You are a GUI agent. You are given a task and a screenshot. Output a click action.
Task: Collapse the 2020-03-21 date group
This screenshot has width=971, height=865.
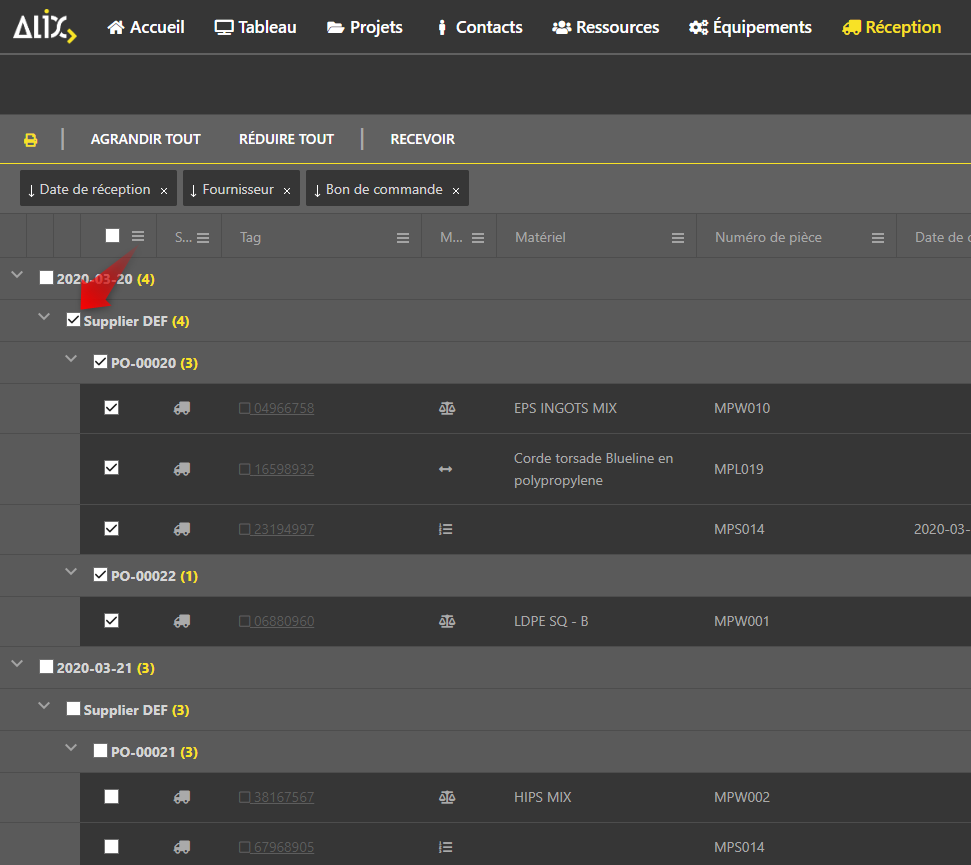coord(17,664)
